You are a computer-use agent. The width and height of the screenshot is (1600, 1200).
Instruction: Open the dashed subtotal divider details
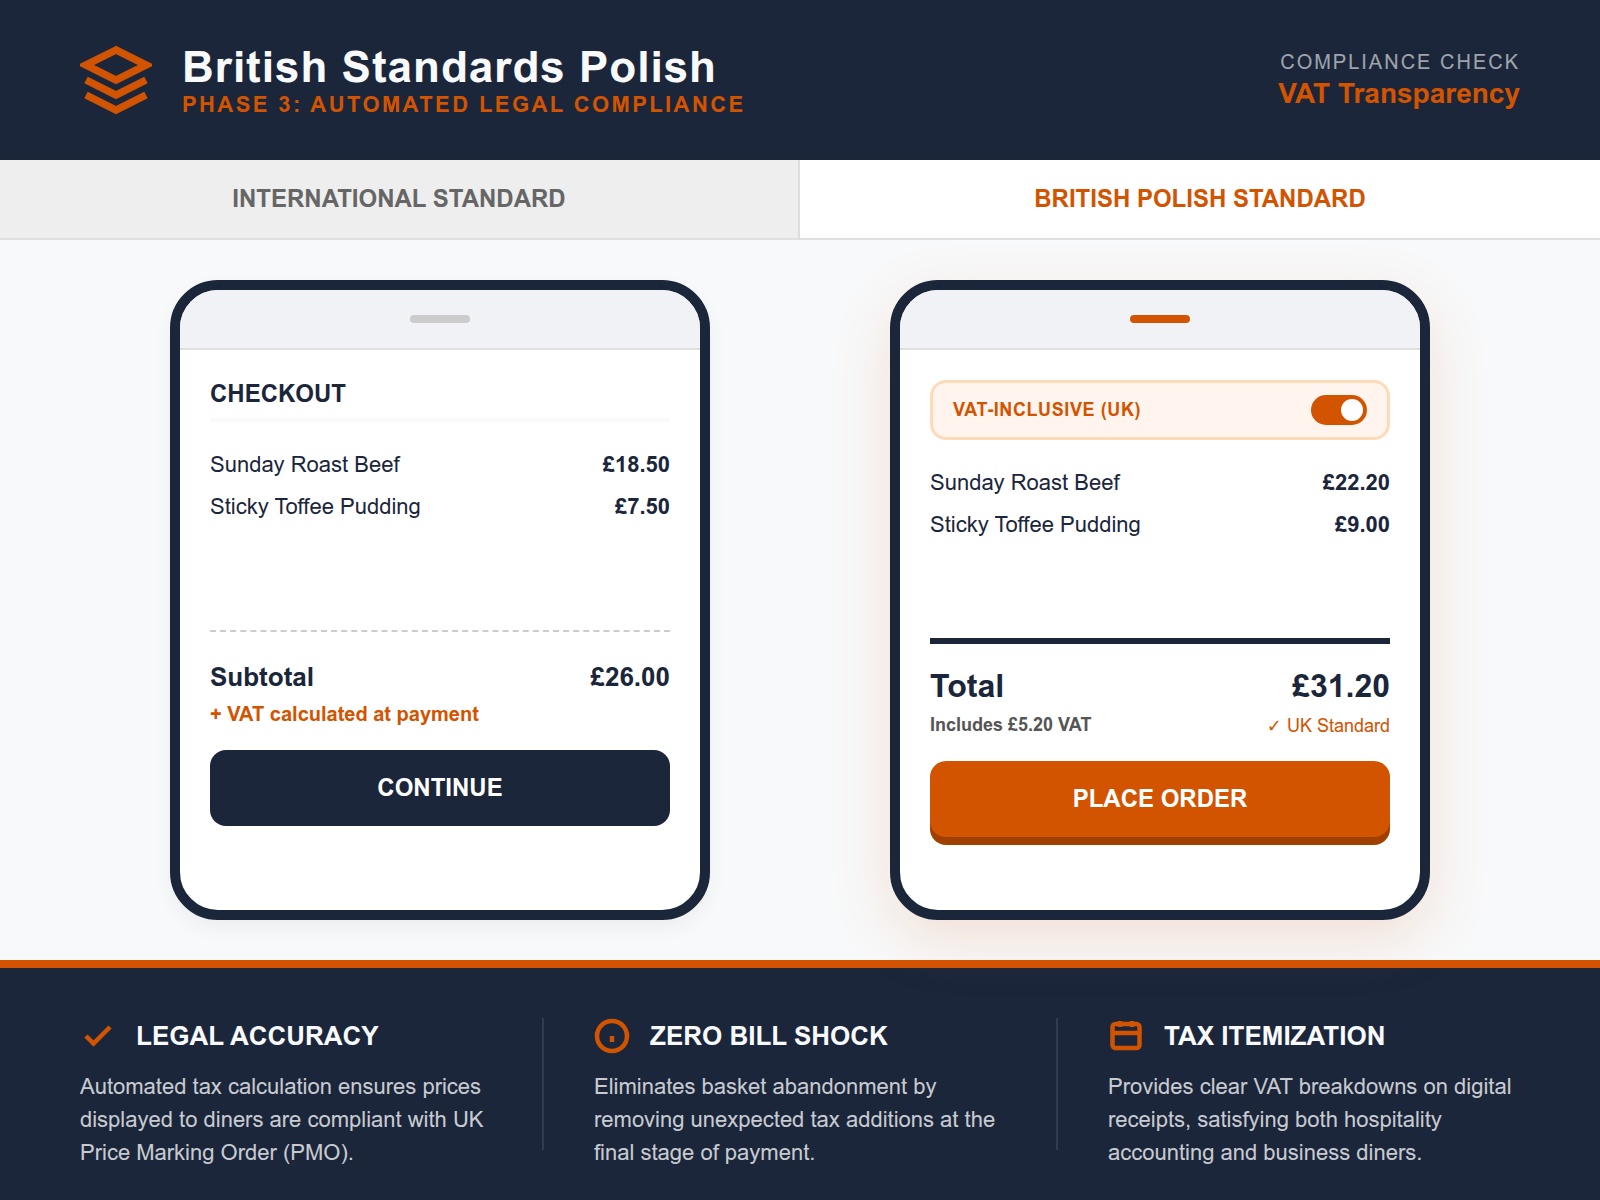[x=439, y=631]
